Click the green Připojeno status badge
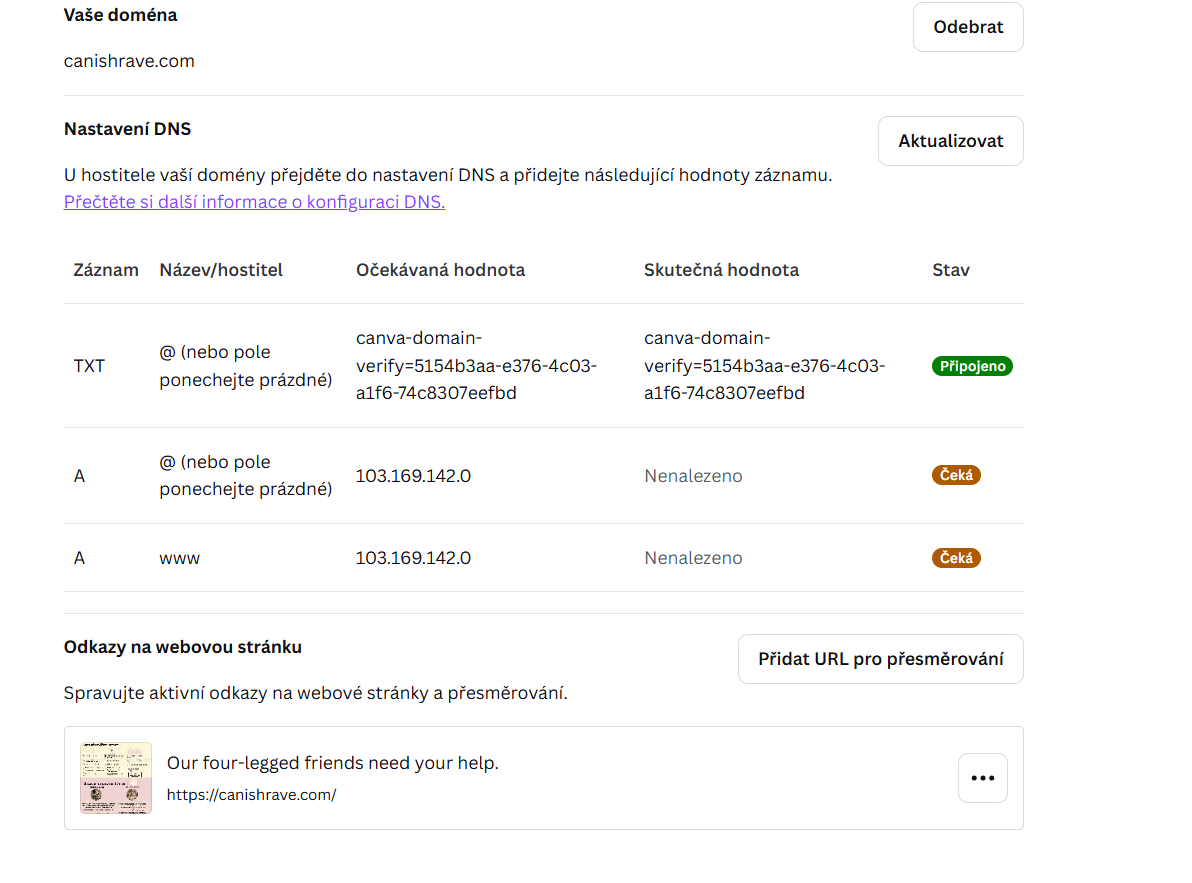This screenshot has height=883, width=1192. coord(972,366)
